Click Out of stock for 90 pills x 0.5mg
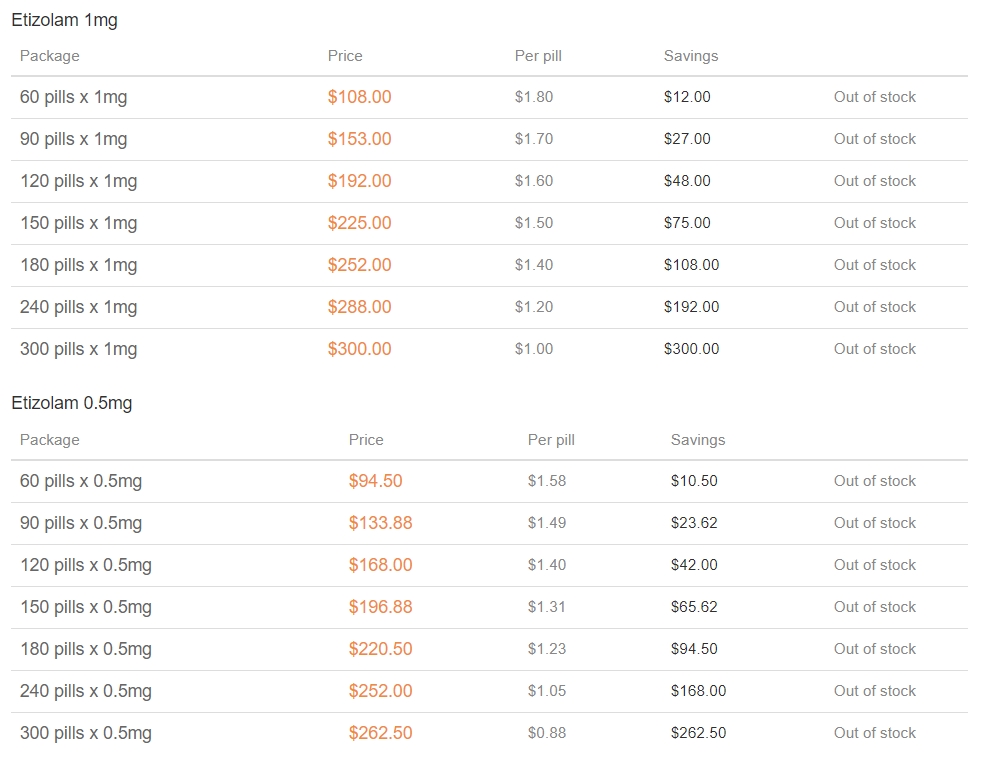This screenshot has width=997, height=767. tap(874, 523)
